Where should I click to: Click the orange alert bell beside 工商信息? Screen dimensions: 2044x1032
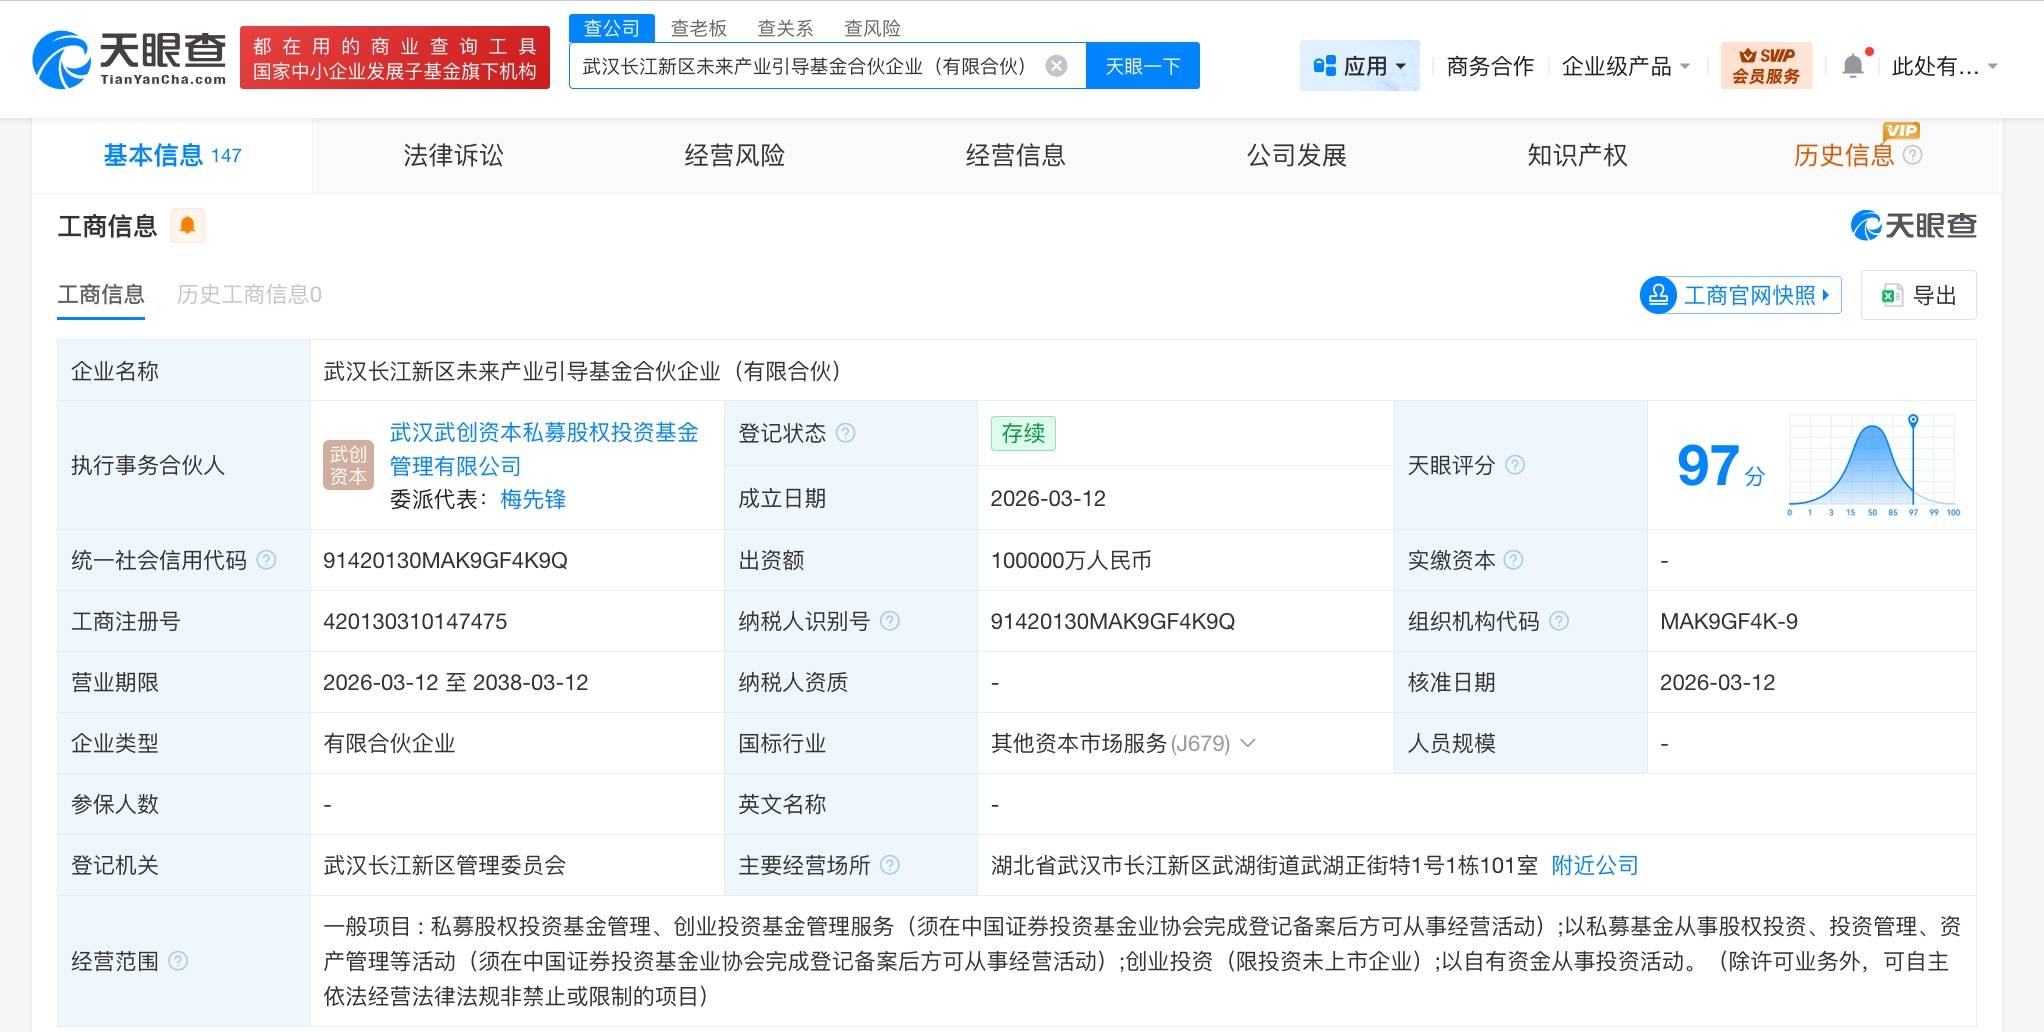187,226
